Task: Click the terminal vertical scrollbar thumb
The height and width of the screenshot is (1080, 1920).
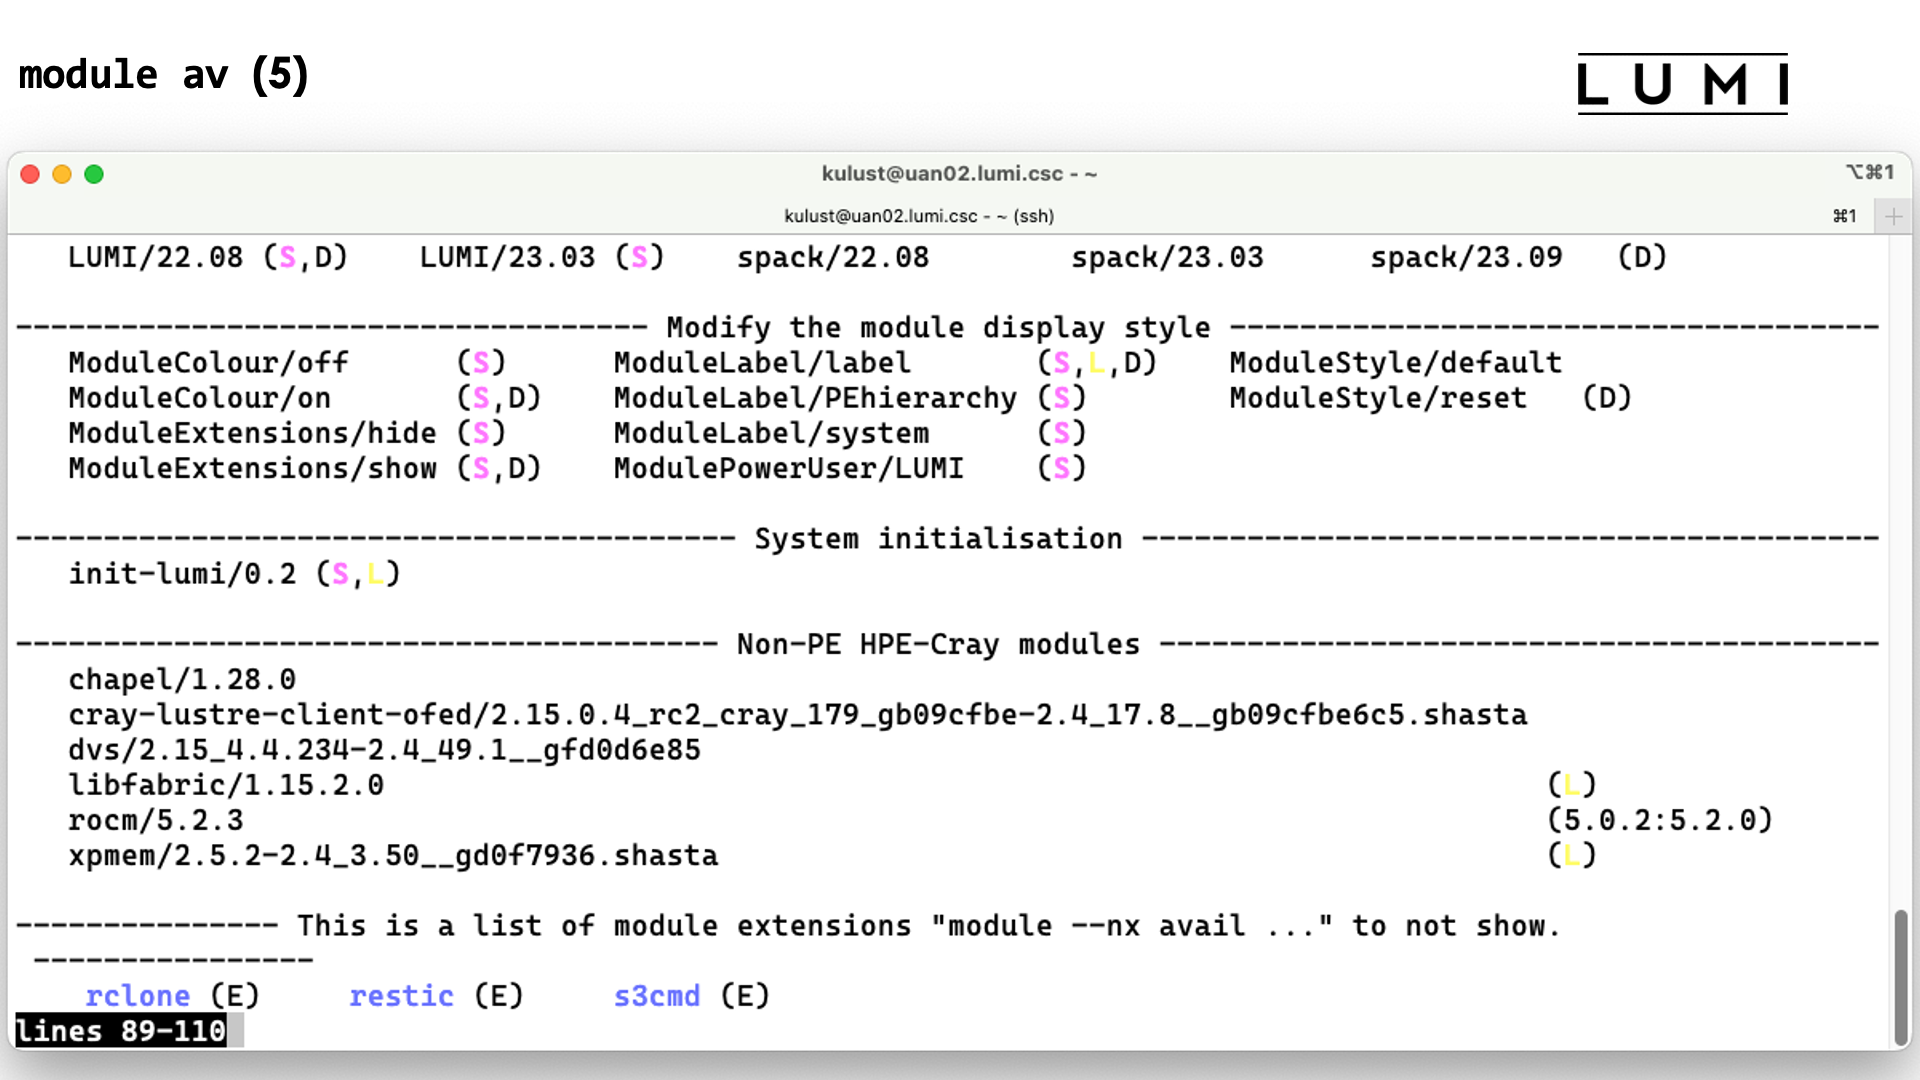Action: point(1900,977)
